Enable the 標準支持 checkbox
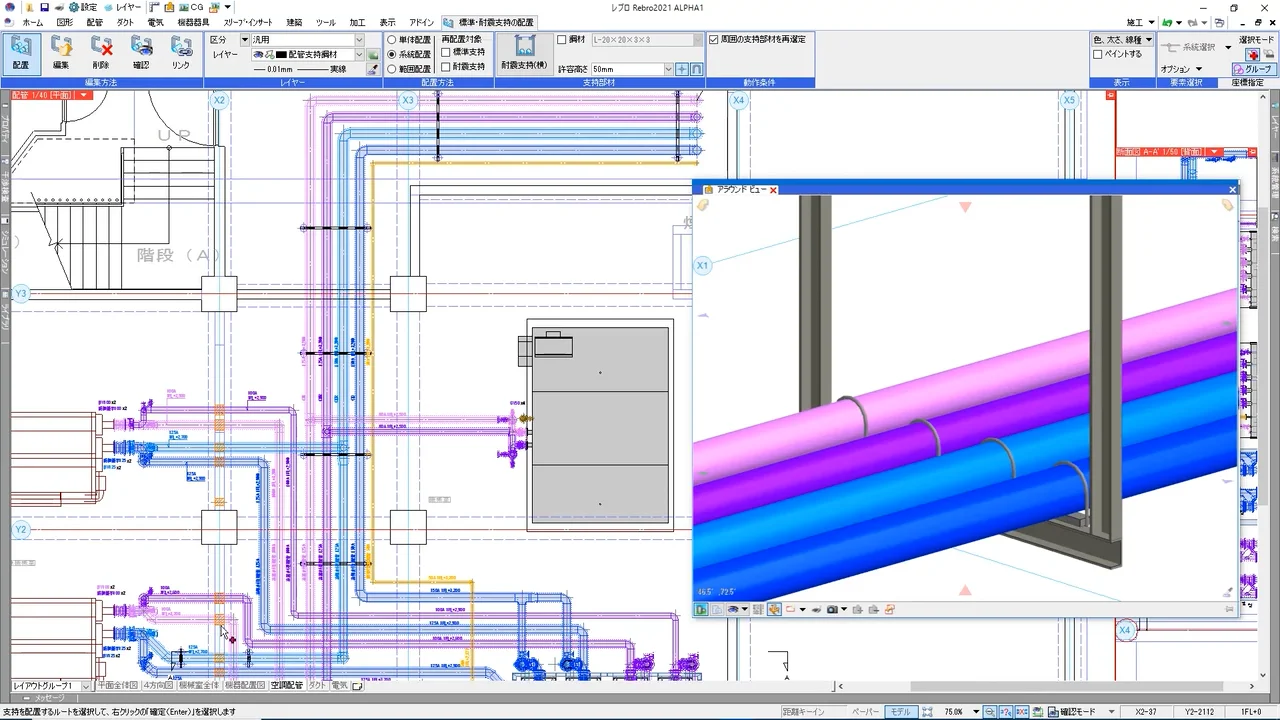 click(446, 52)
